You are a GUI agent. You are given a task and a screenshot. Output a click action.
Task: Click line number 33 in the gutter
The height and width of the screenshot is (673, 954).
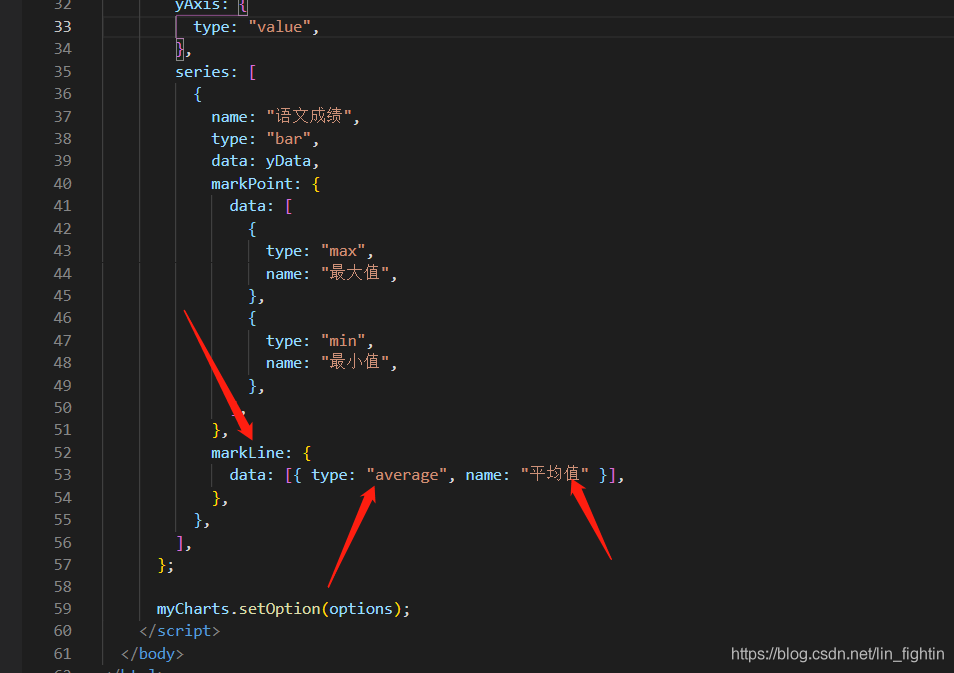pyautogui.click(x=63, y=27)
